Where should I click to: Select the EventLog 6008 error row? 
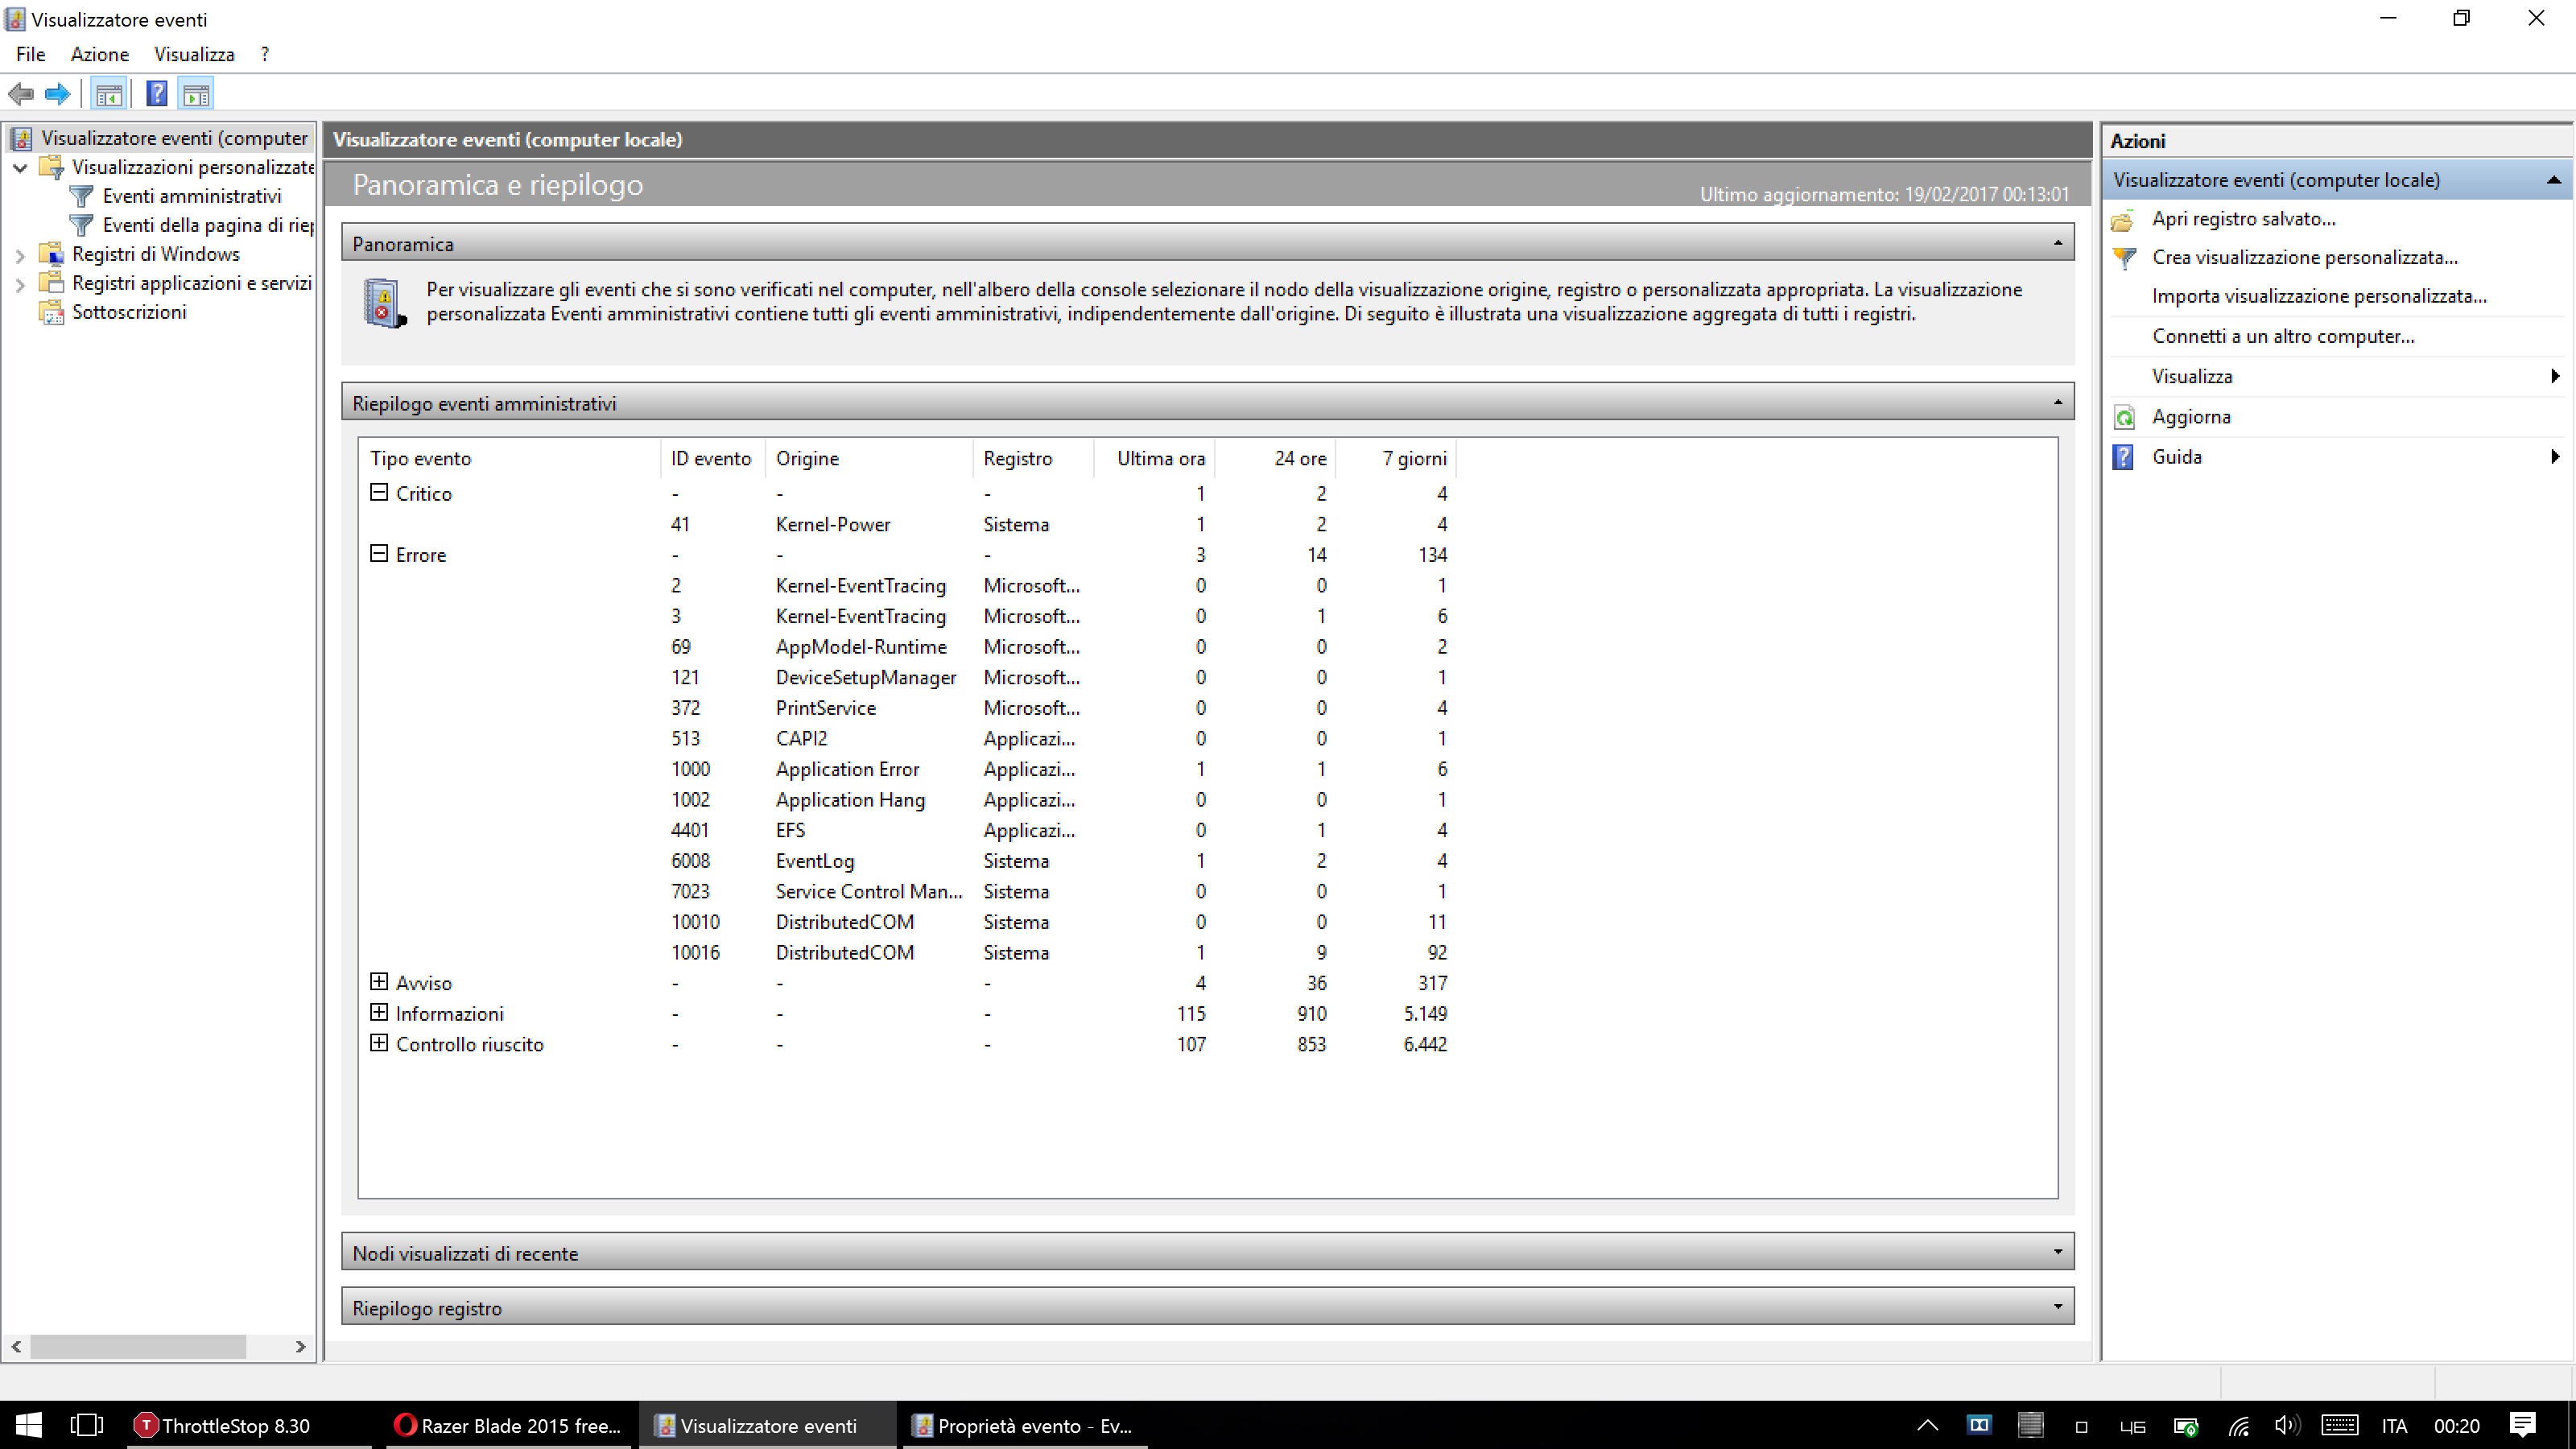tap(910, 860)
